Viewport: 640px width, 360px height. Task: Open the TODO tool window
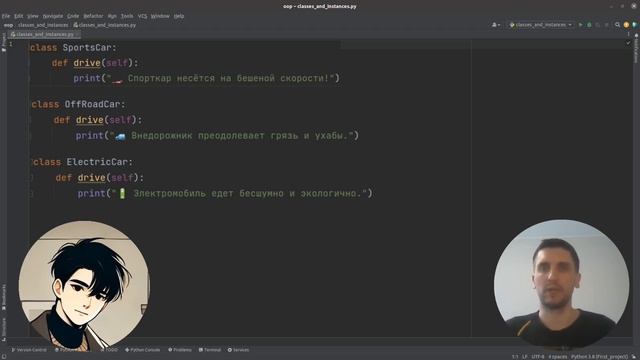tap(109, 350)
